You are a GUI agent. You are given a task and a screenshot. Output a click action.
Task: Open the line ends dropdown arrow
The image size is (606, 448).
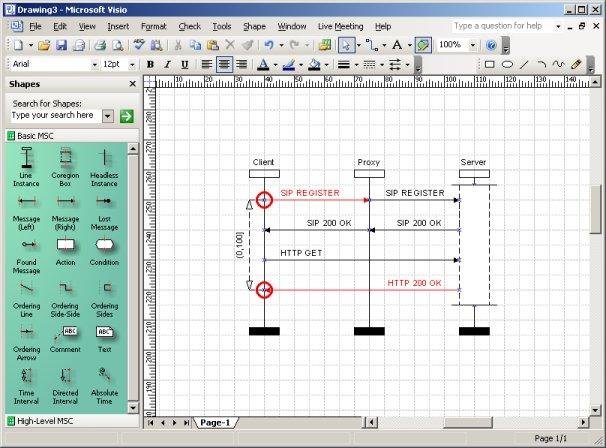(407, 65)
